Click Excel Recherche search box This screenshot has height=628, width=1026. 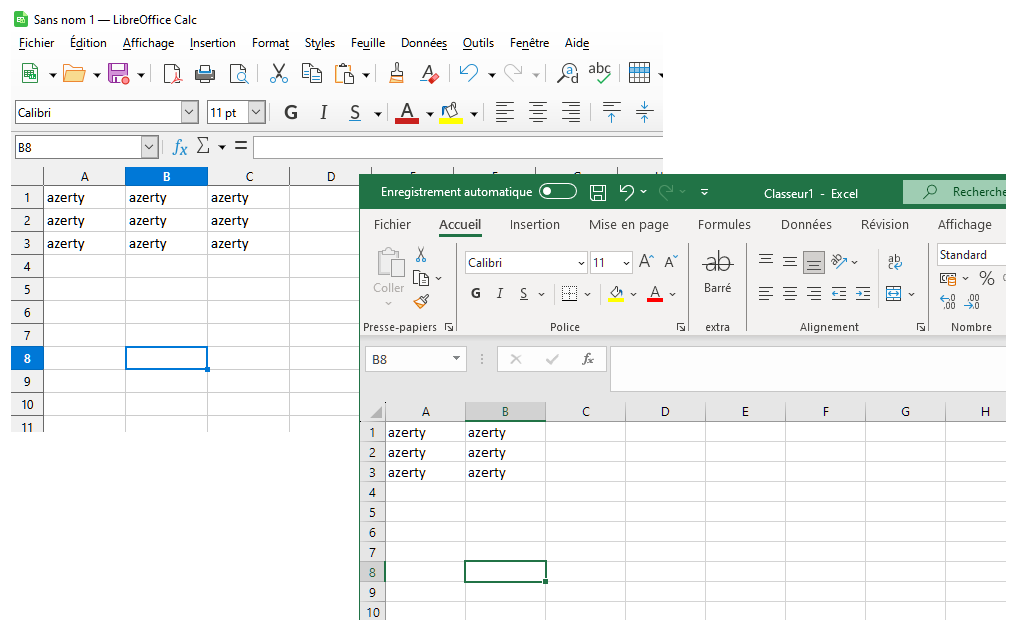[x=955, y=192]
